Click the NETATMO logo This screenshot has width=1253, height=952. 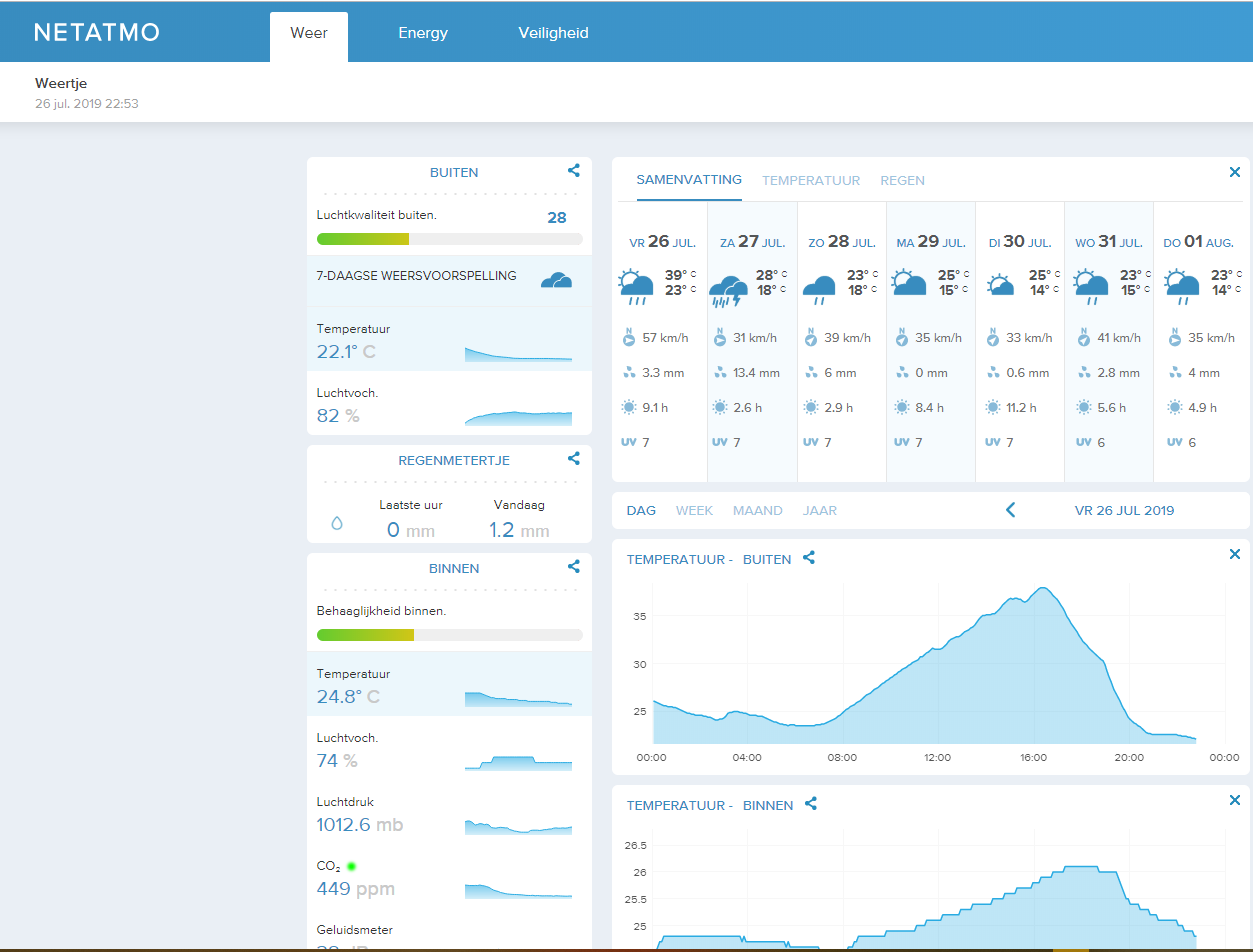pyautogui.click(x=97, y=32)
